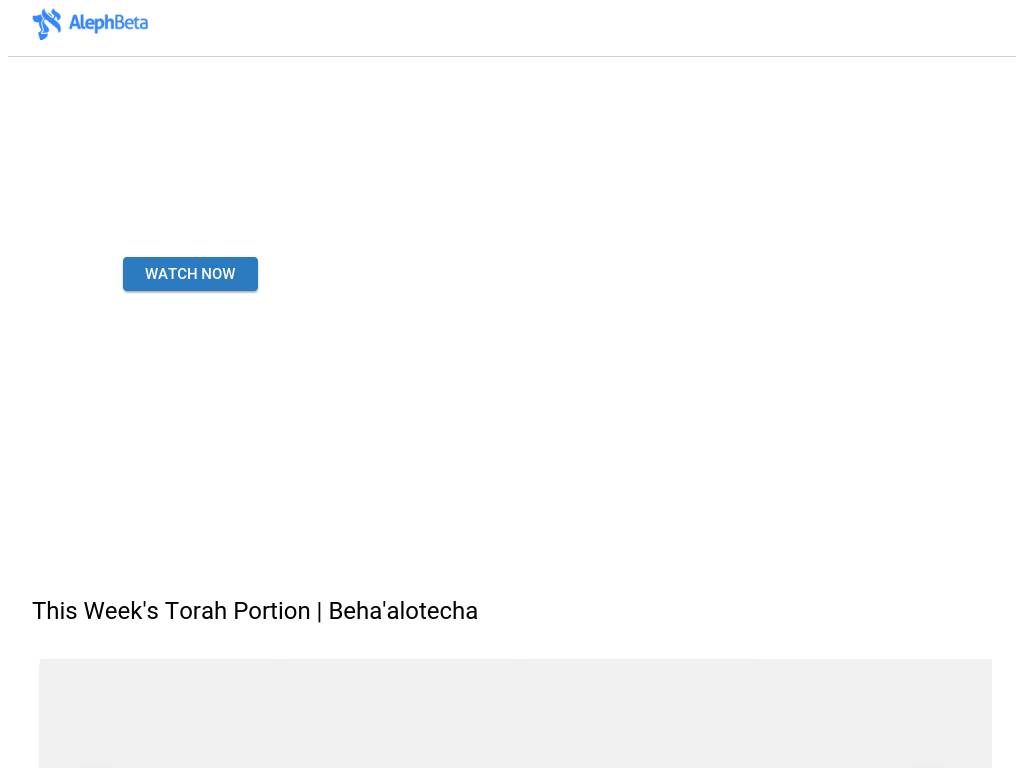1024x768 pixels.
Task: Click the "Aleph" part of the logo text
Action: pyautogui.click(x=89, y=23)
